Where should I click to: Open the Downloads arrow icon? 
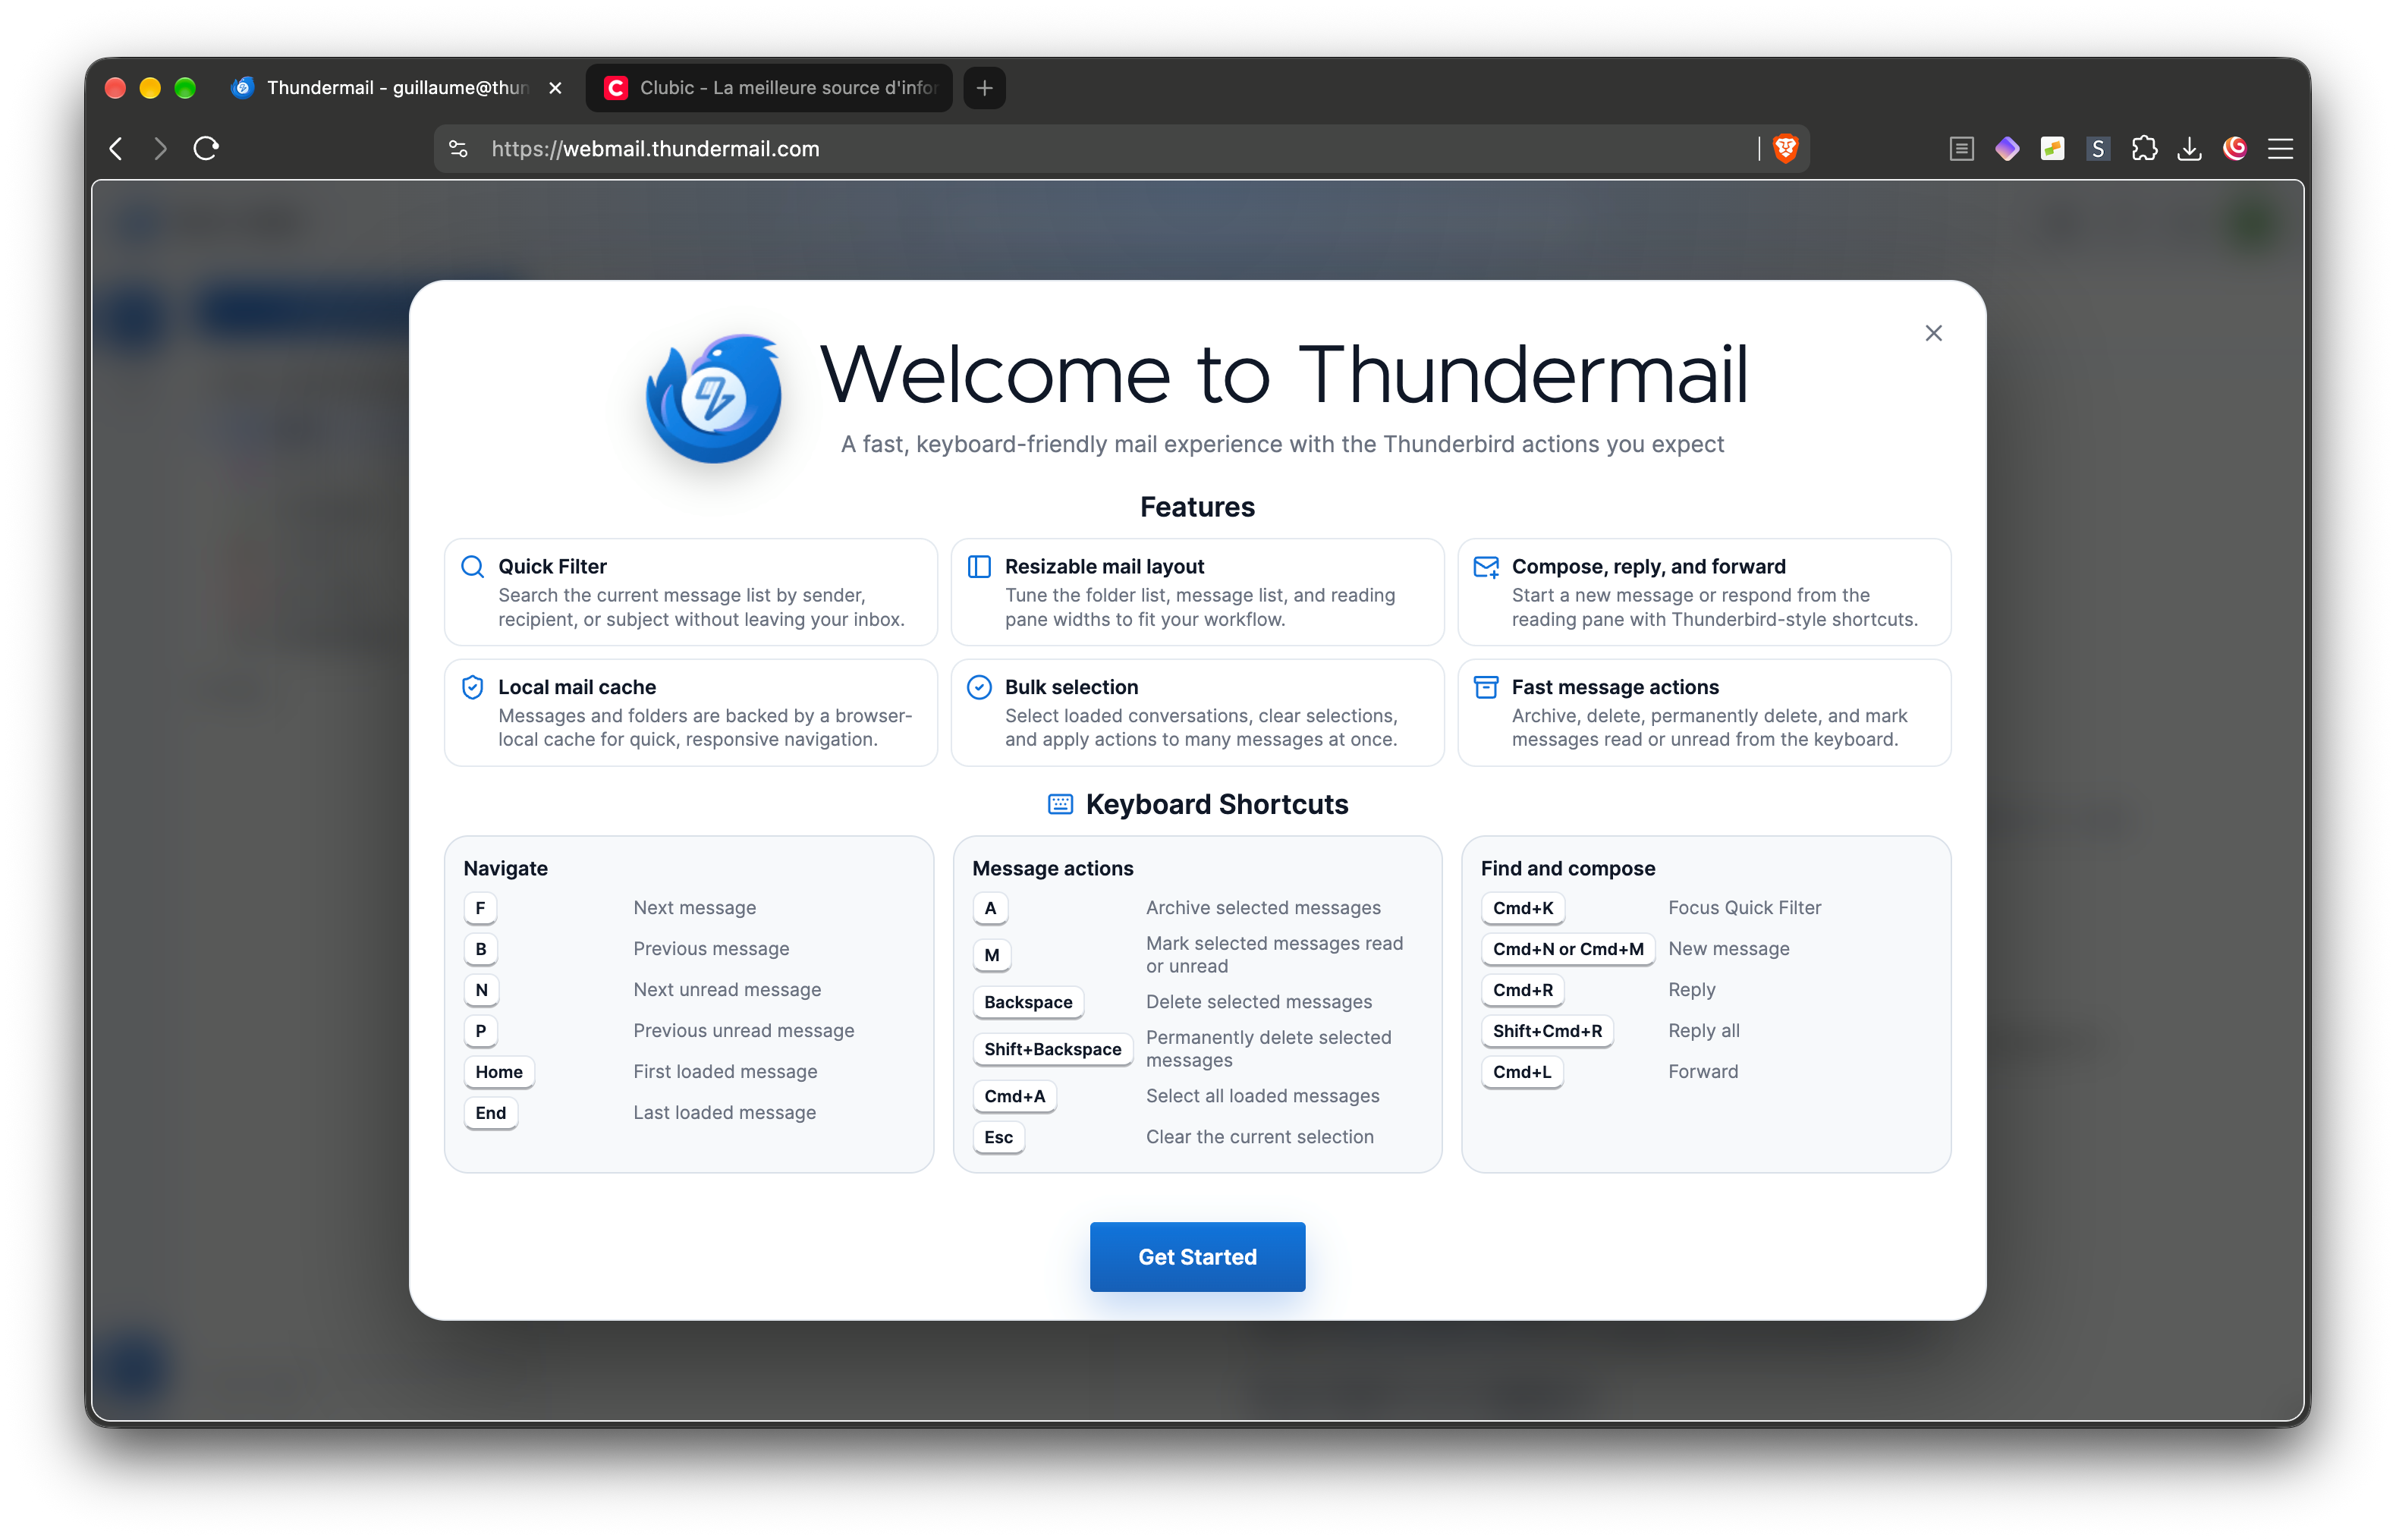pyautogui.click(x=2189, y=149)
